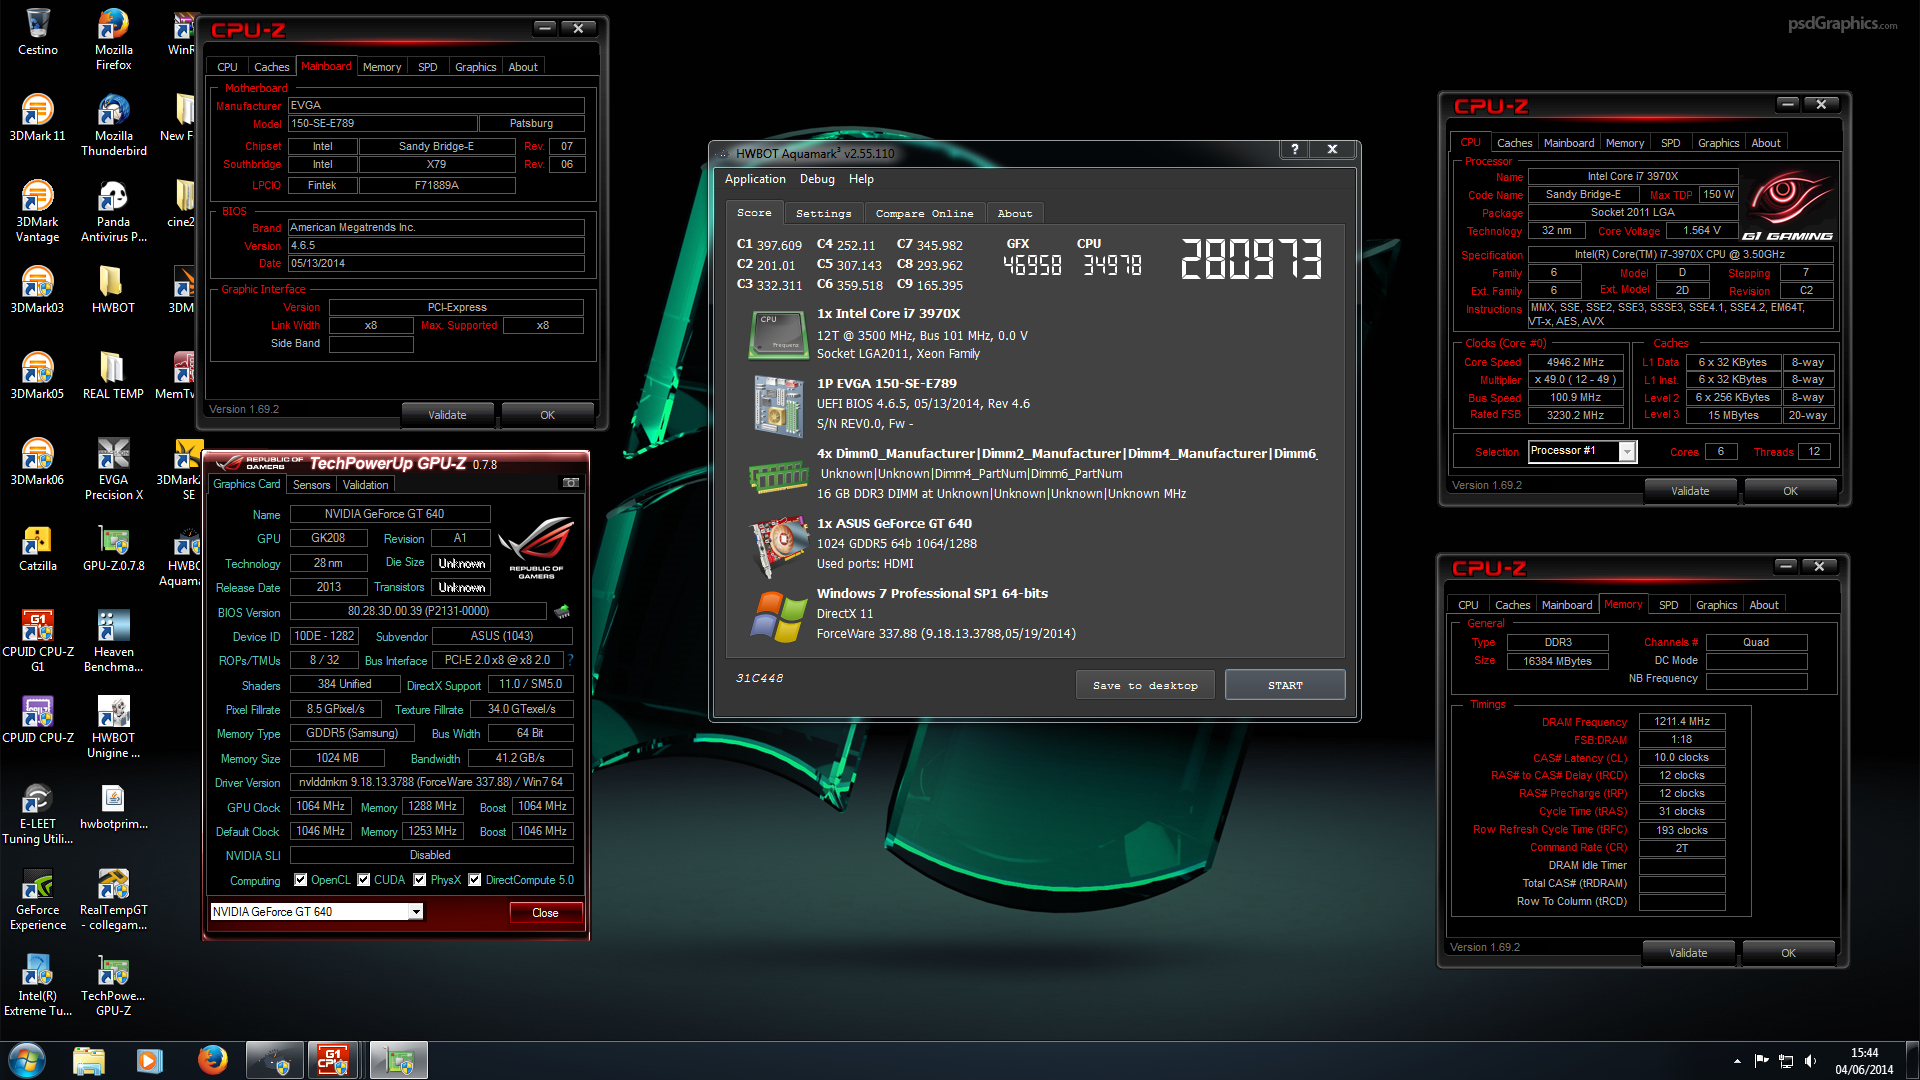Open the Application menu in Aquamark

pos(755,179)
